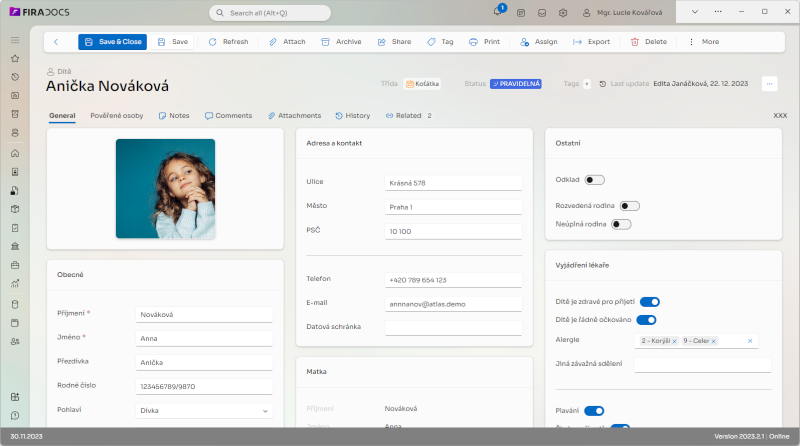
Task: Open the Comments tab
Action: click(229, 116)
